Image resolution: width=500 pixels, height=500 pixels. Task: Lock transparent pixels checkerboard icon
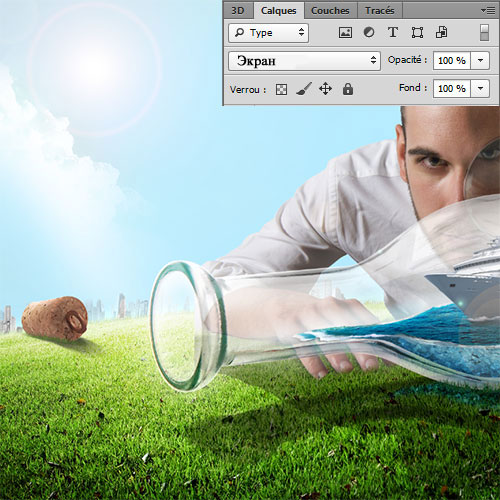[x=281, y=89]
